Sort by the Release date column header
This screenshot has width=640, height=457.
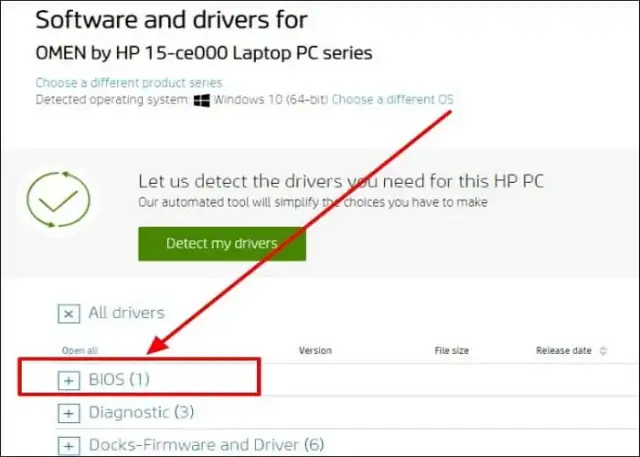565,351
